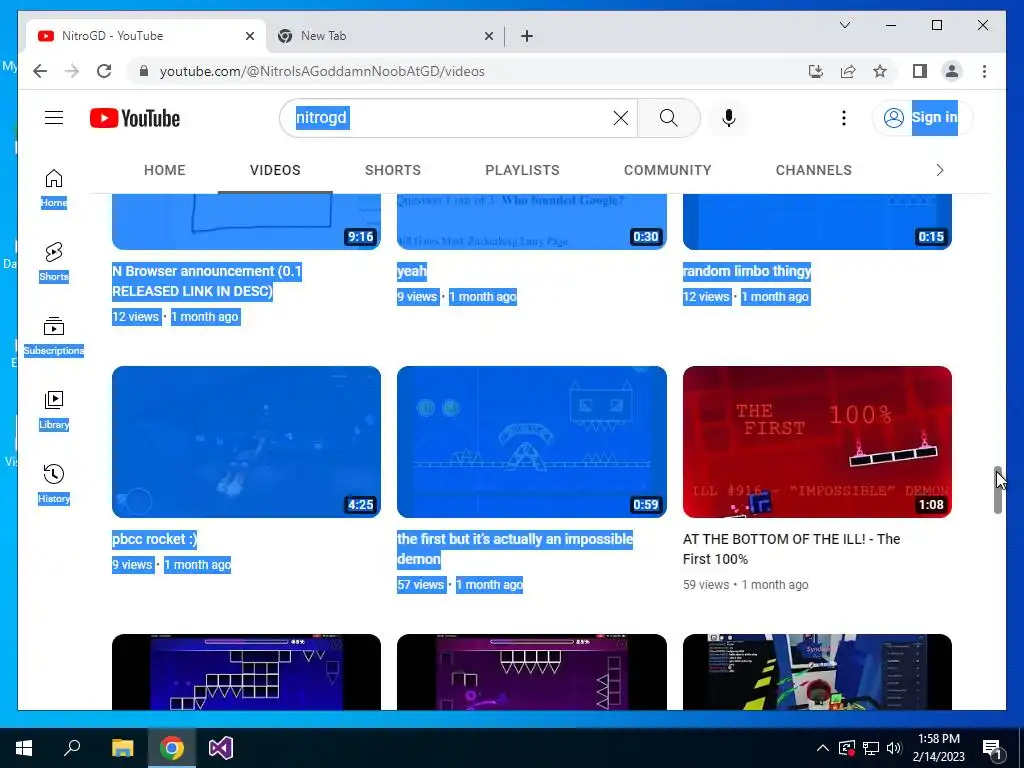The image size is (1024, 768).
Task: Click impossible demon thumbnail 0:59
Action: (532, 442)
